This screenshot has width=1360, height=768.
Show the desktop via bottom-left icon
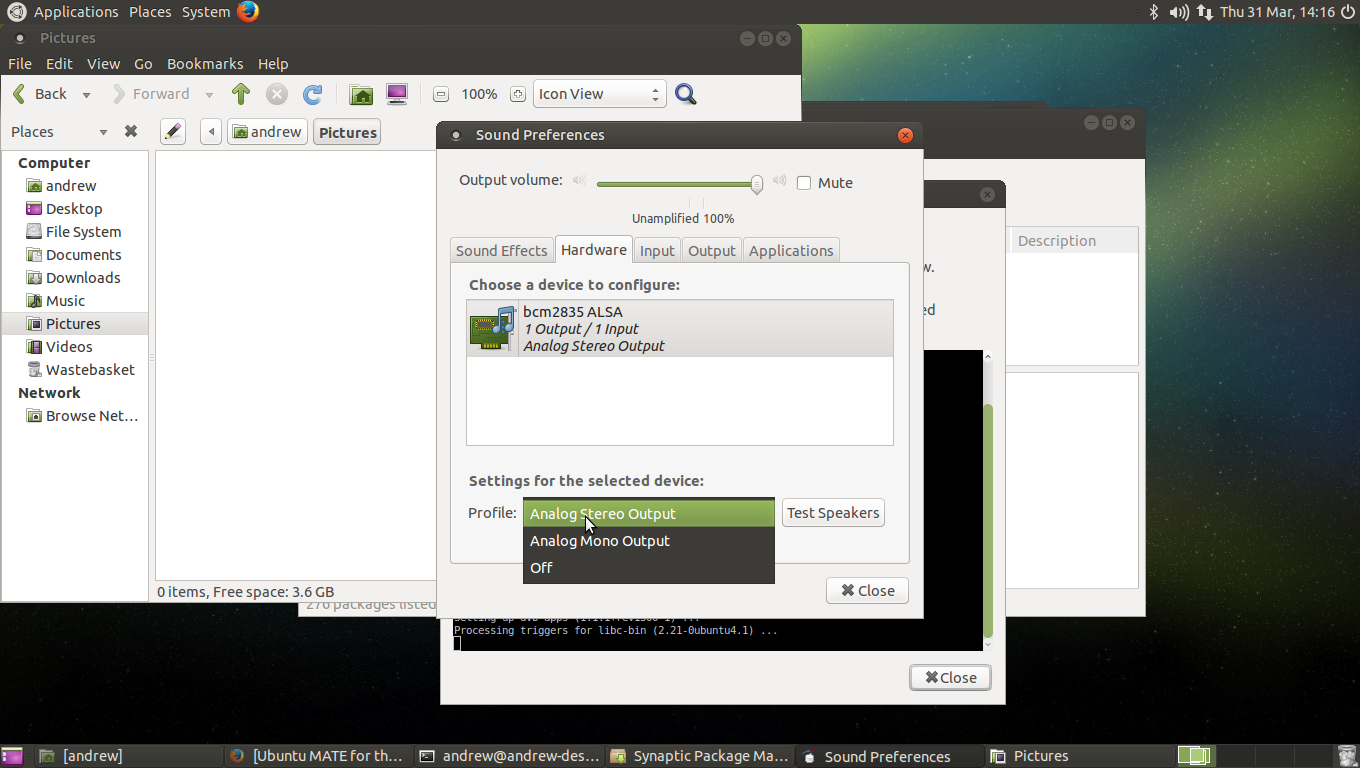[13, 756]
